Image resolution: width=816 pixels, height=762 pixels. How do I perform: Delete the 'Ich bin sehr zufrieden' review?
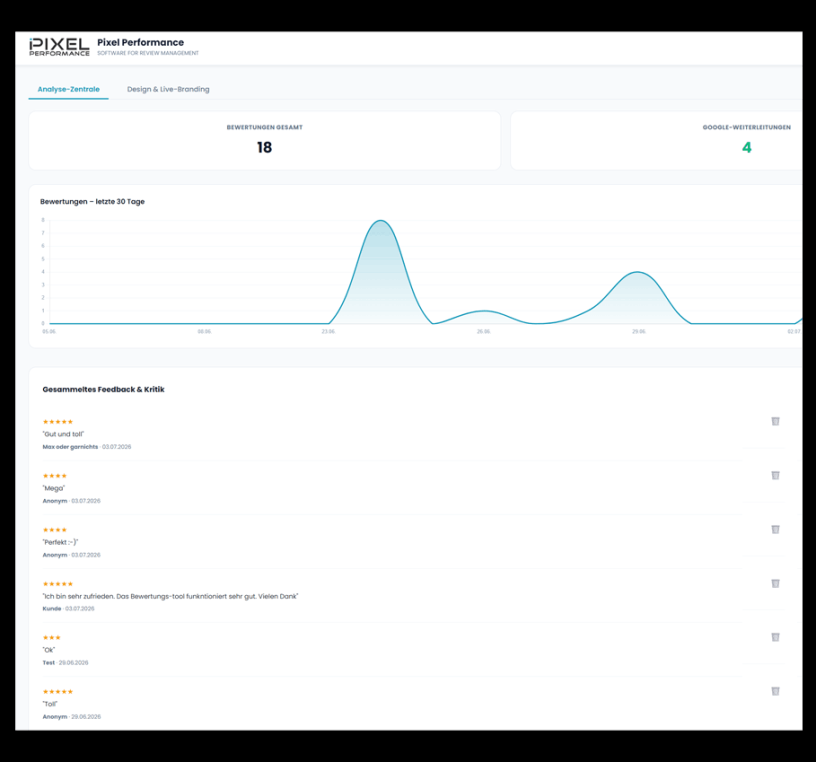[x=775, y=583]
